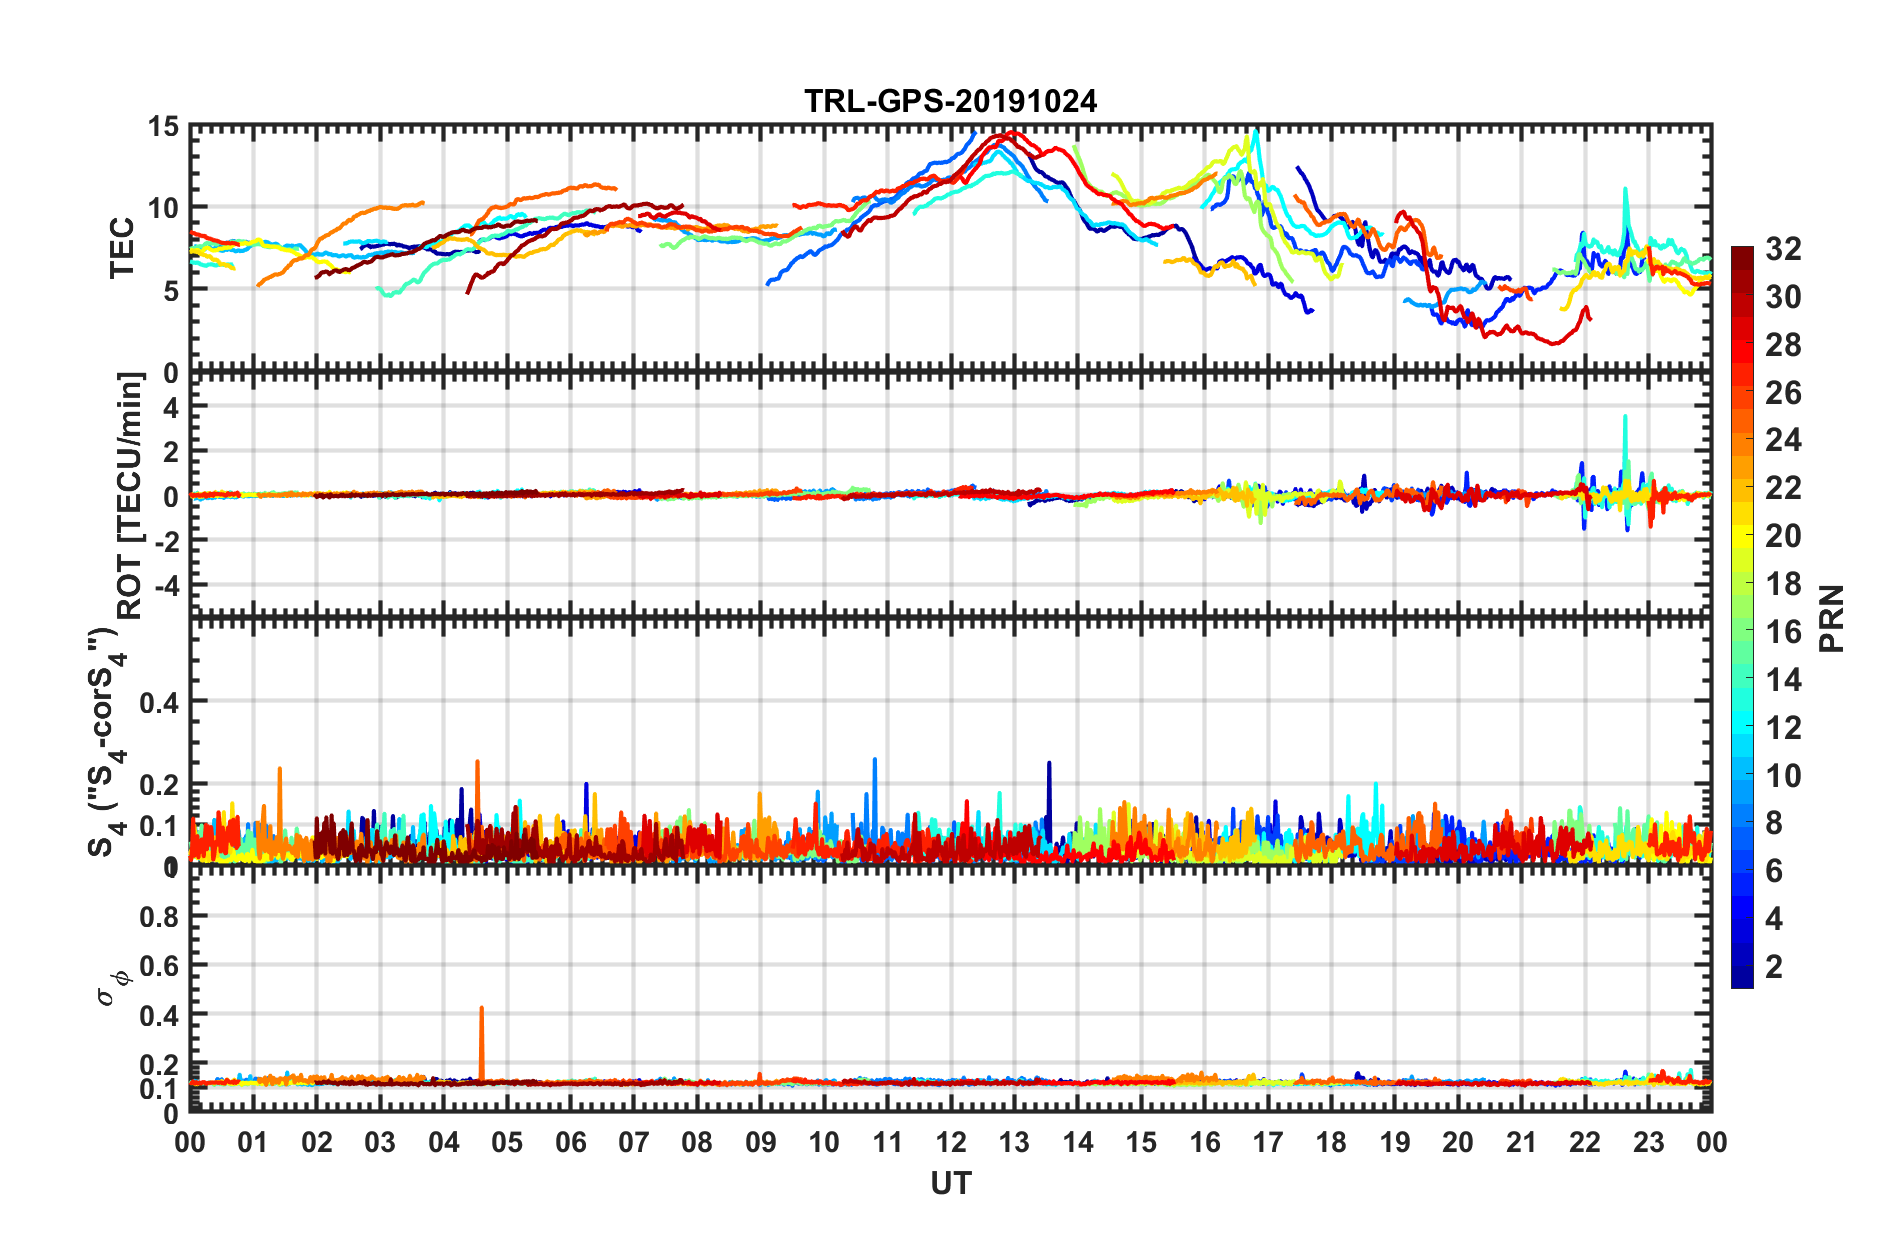The image size is (1902, 1236).
Task: Click ROT axis tick label -4
Action: click(166, 584)
